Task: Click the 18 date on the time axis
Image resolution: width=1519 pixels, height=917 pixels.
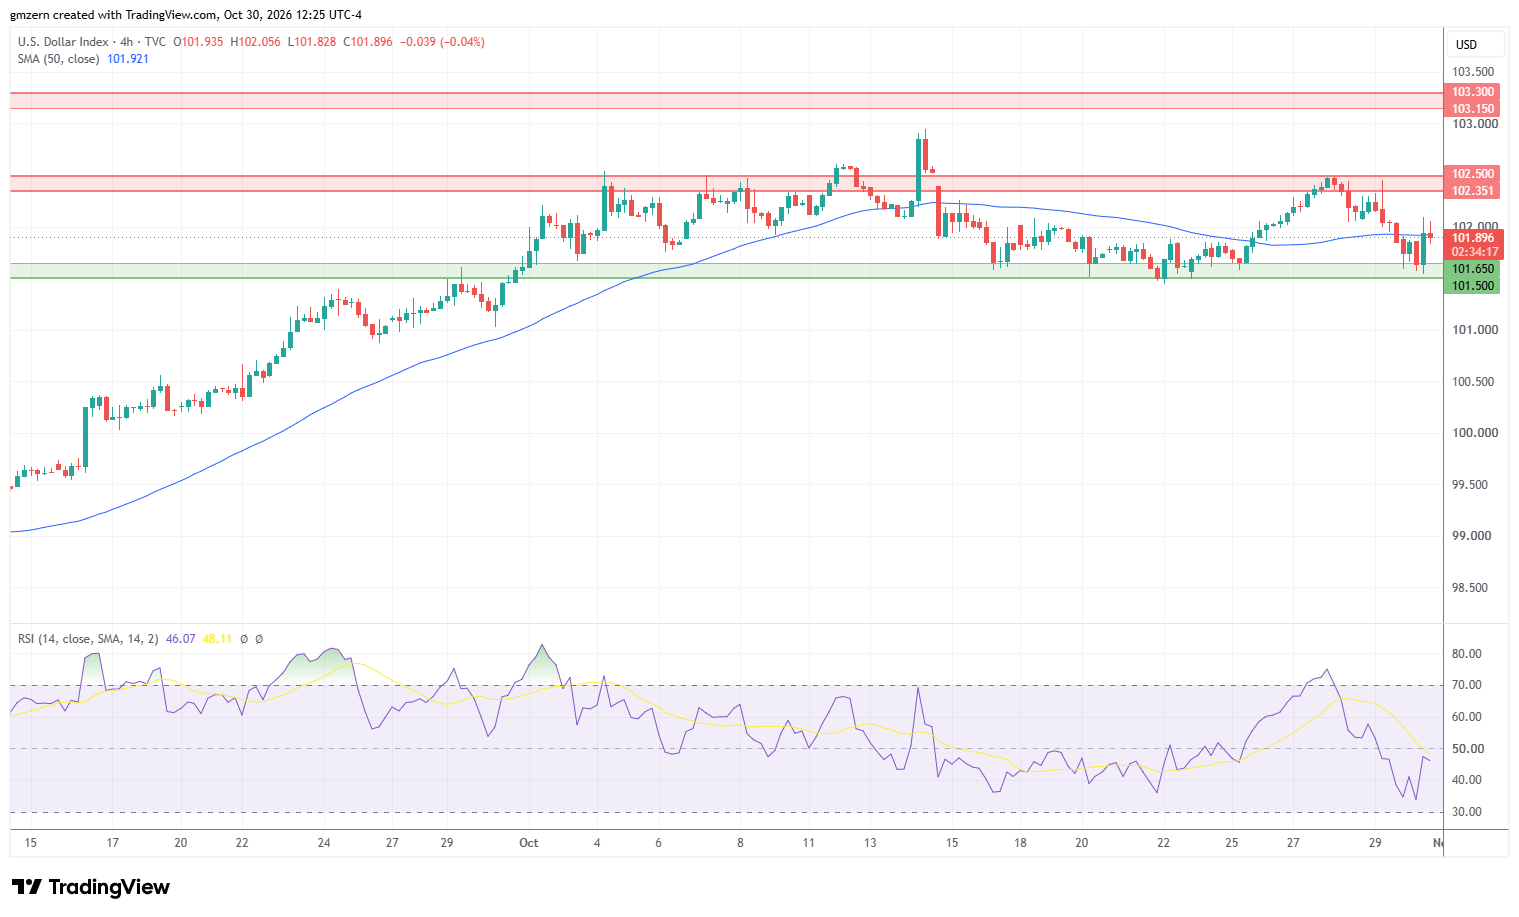Action: pos(1020,843)
